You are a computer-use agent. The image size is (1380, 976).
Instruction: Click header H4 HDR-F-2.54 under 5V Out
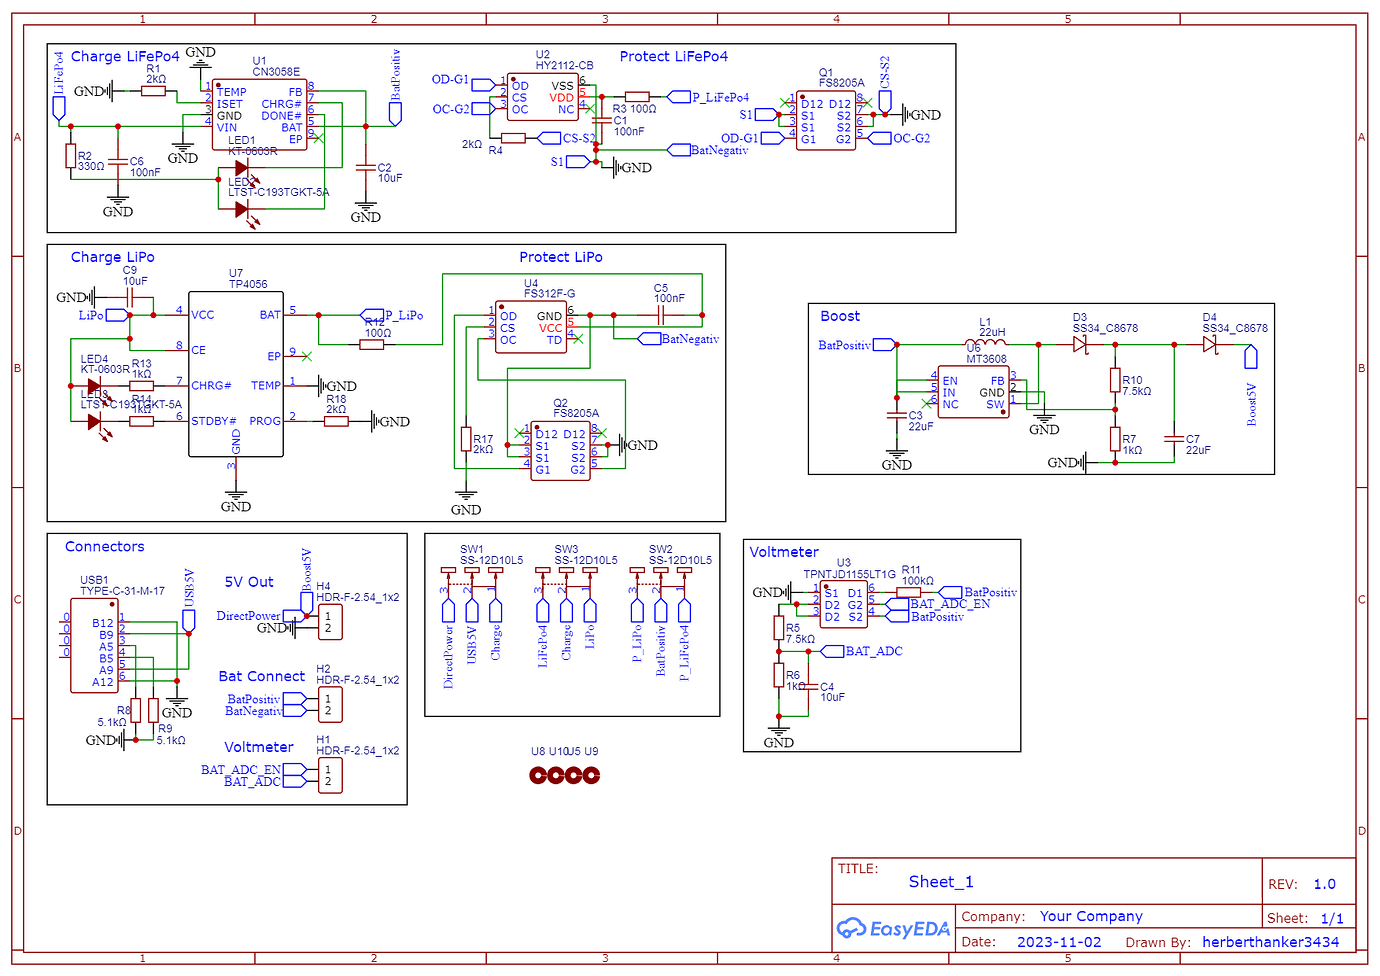point(332,620)
